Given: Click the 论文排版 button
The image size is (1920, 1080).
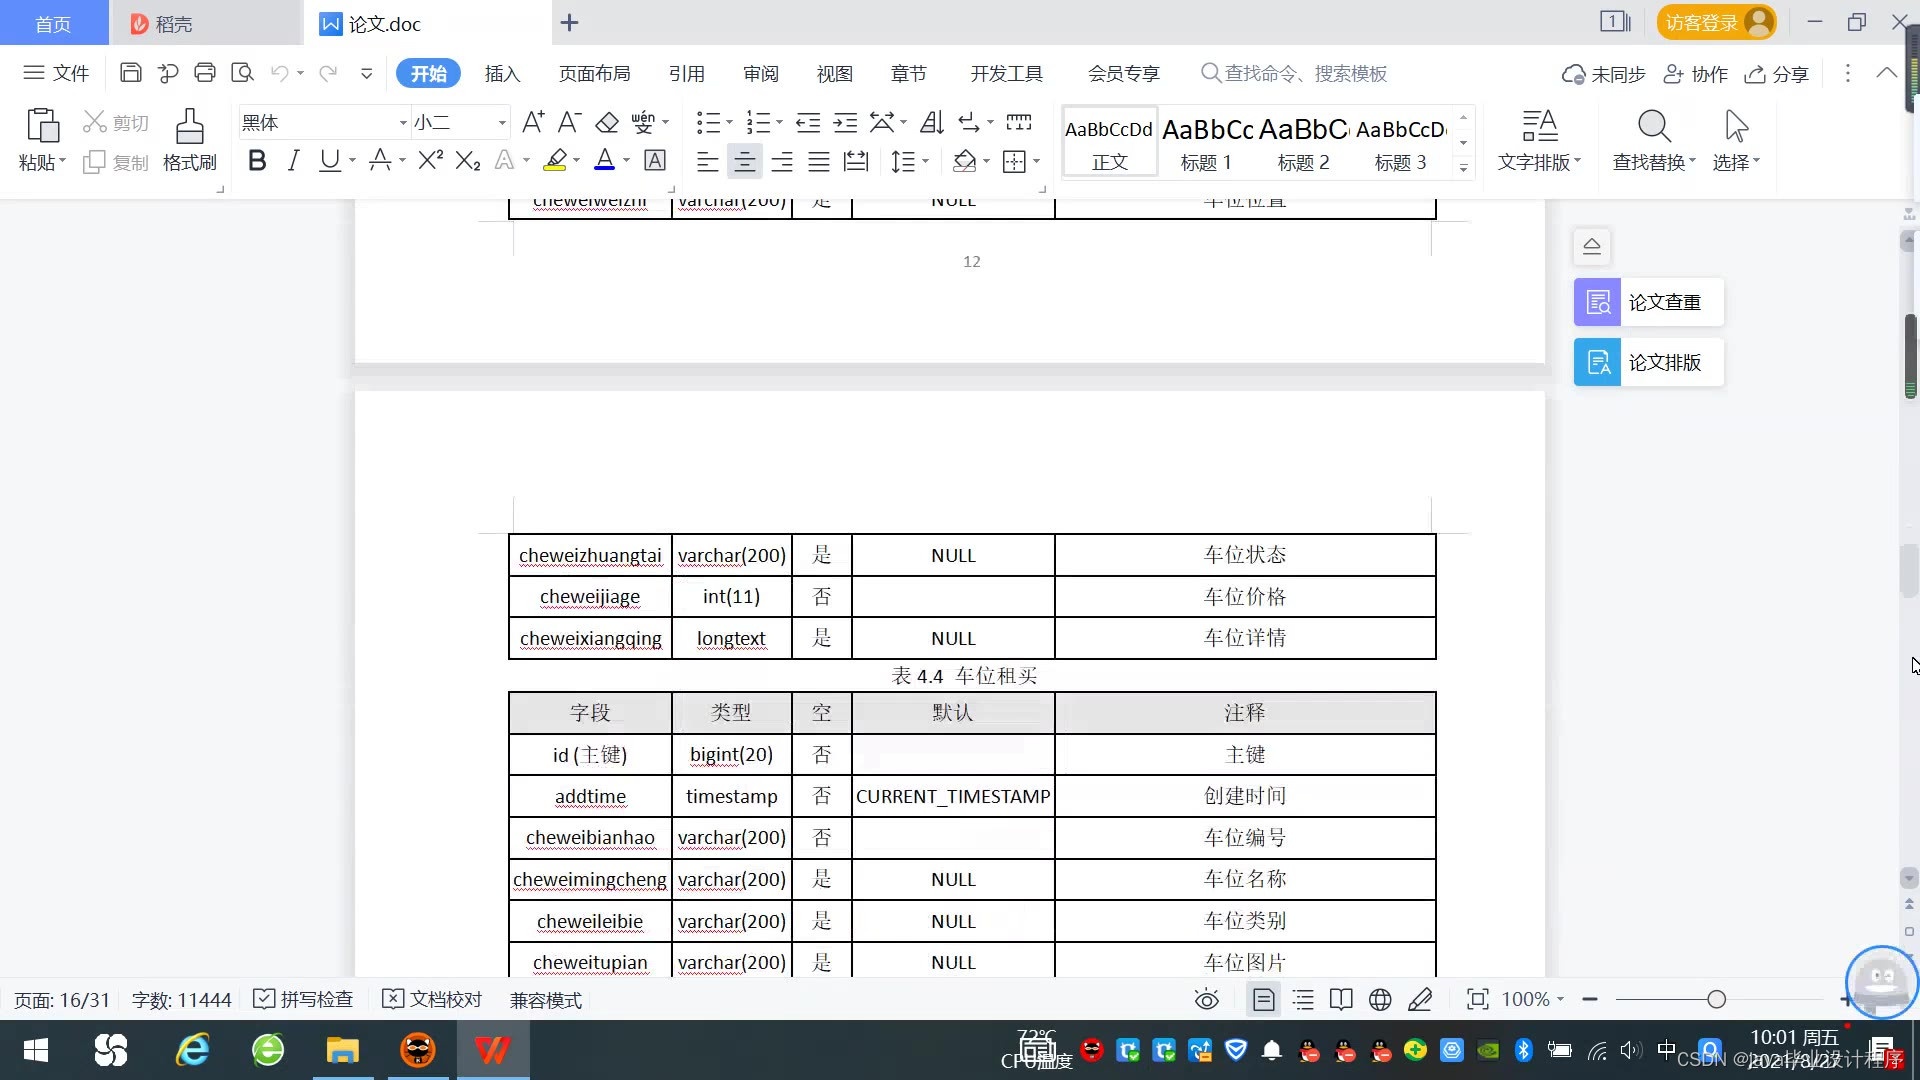Looking at the screenshot, I should 1648,362.
